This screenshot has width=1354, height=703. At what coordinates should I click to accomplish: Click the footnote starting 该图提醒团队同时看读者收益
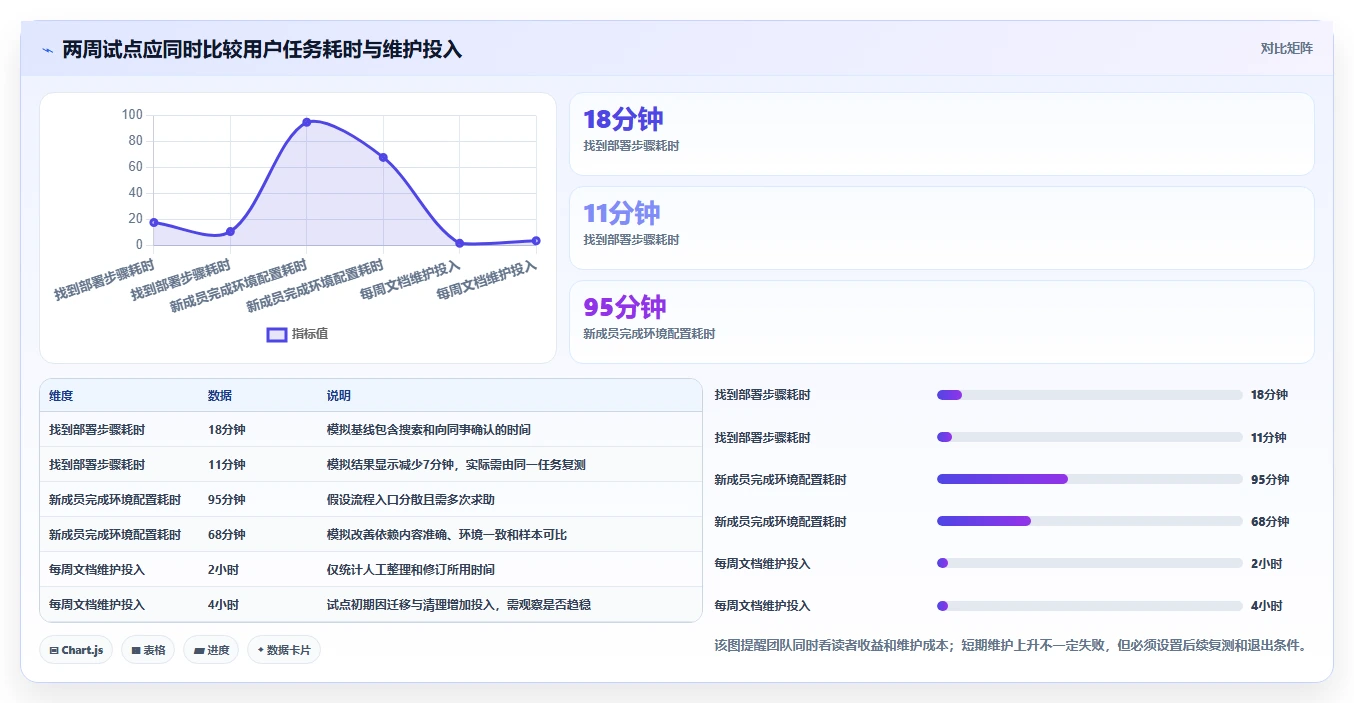click(x=1010, y=645)
